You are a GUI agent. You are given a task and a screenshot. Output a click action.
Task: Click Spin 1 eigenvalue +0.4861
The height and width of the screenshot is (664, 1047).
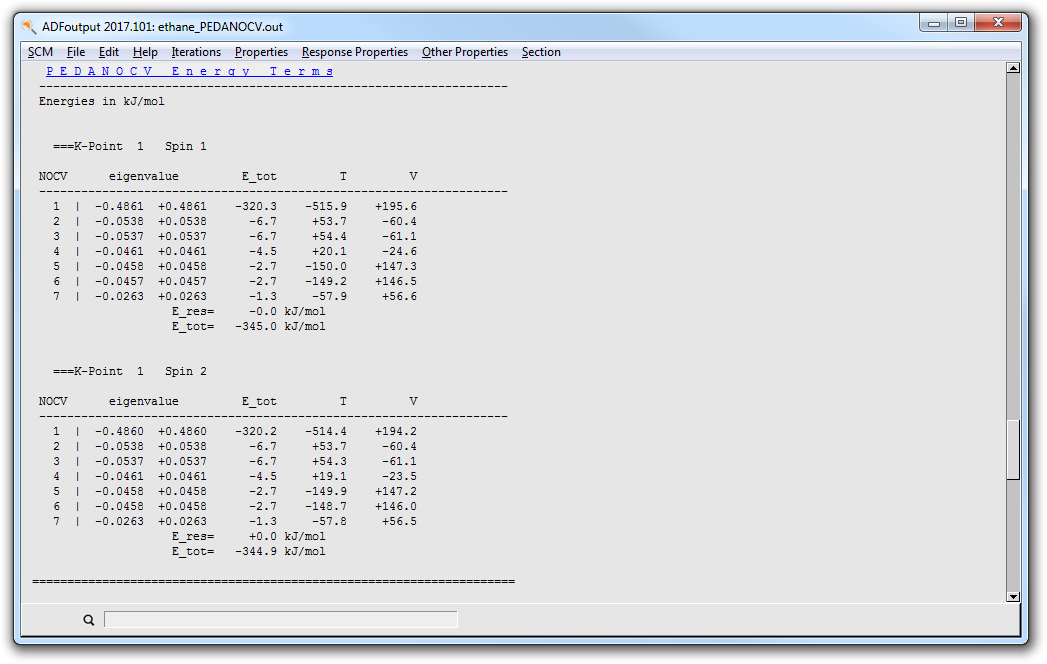(x=182, y=206)
